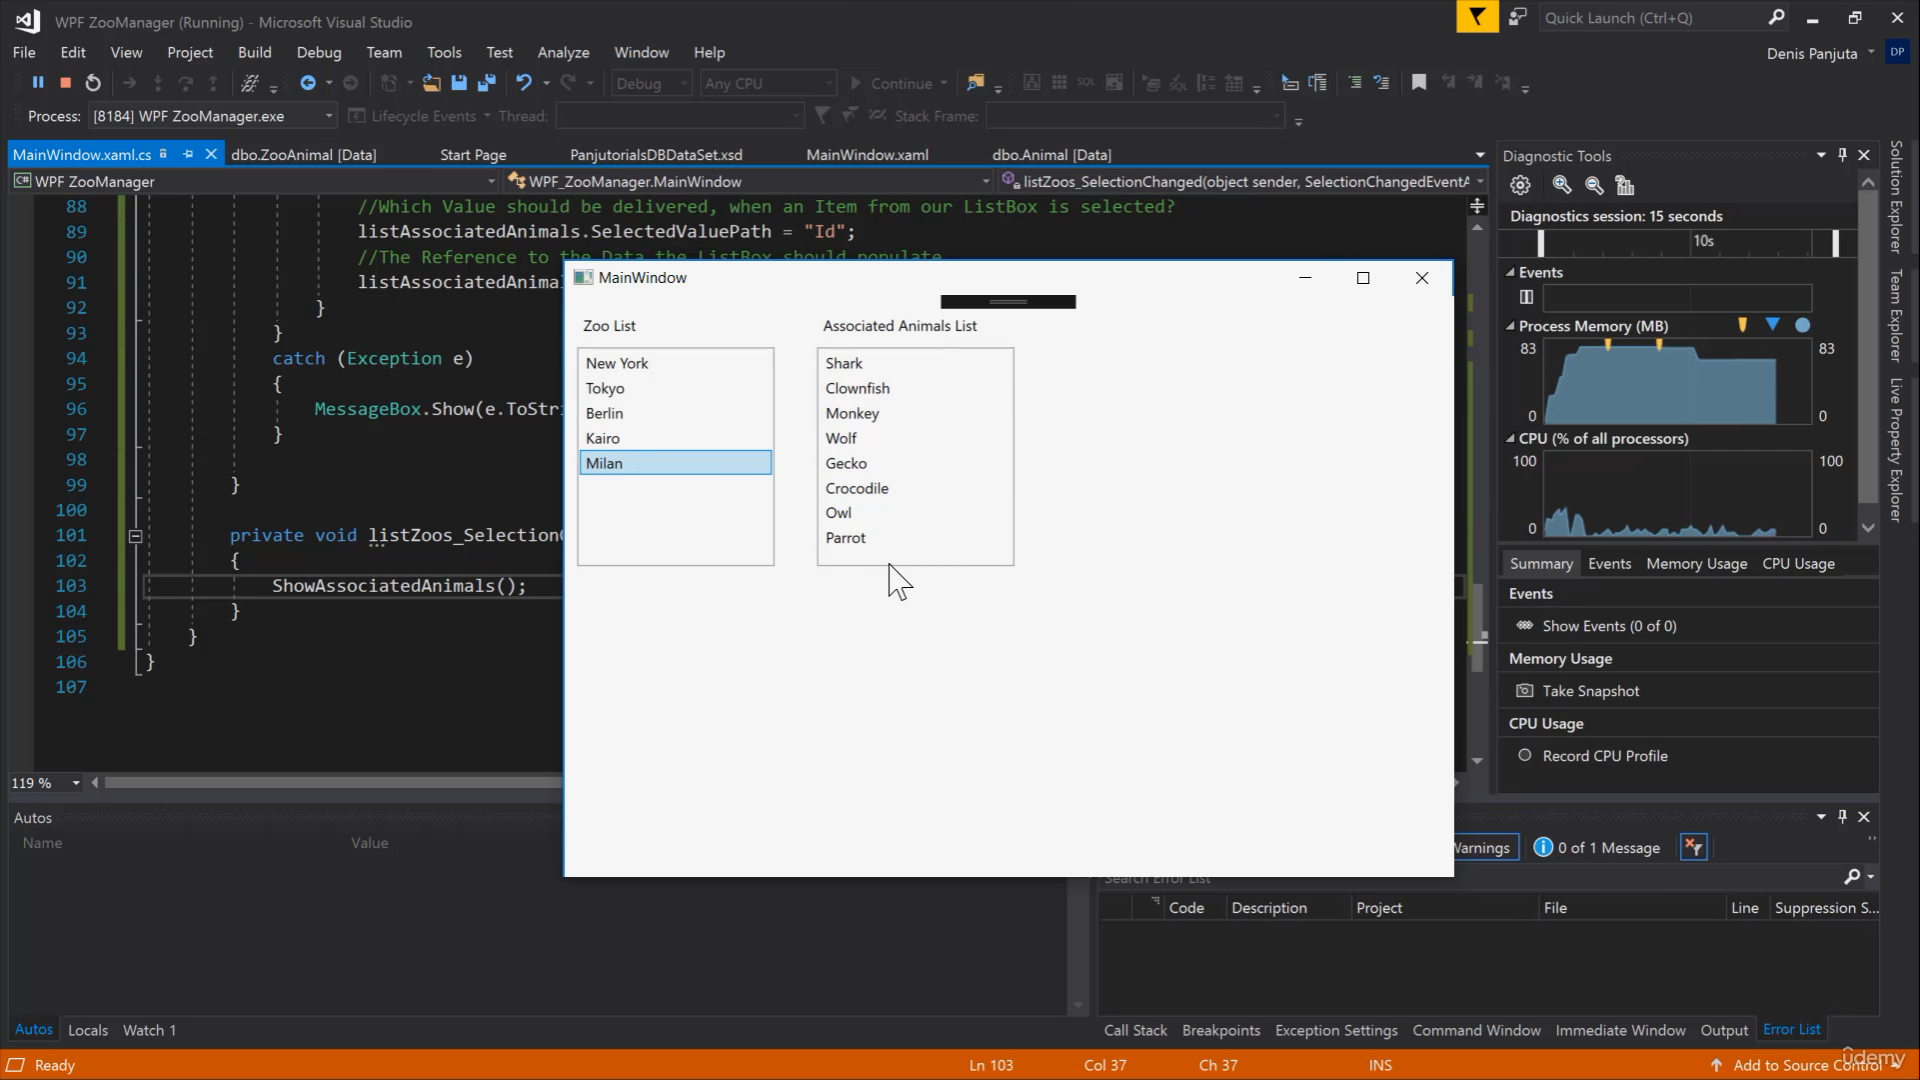The width and height of the screenshot is (1920, 1080).
Task: Open Find in Files toolbar icon
Action: coord(975,83)
